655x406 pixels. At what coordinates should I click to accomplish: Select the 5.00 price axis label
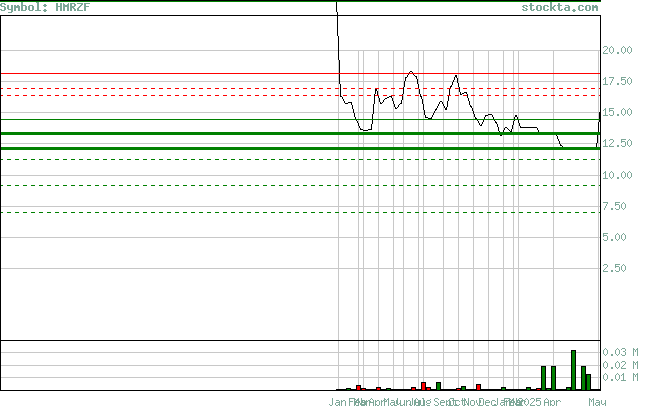tap(614, 237)
